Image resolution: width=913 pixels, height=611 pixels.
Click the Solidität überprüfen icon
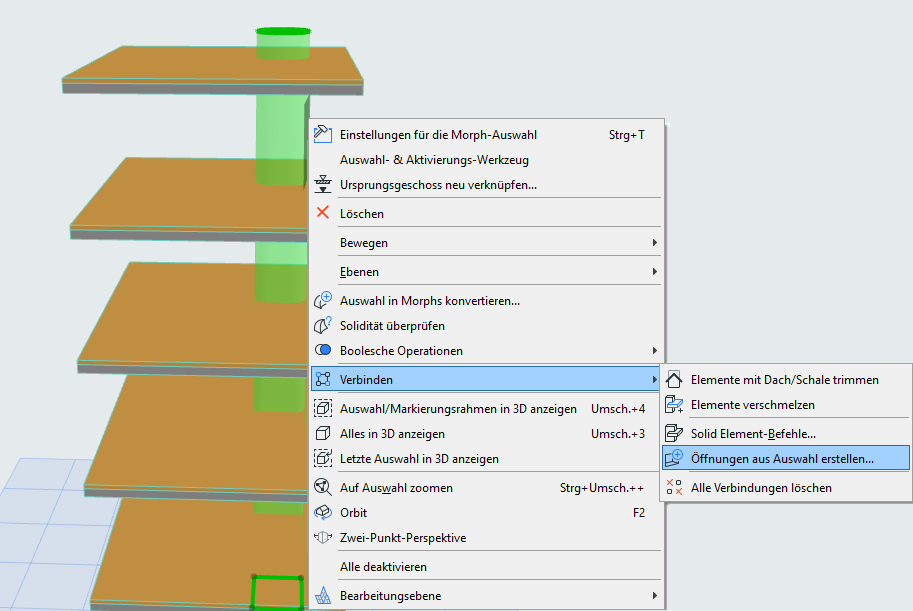tap(323, 326)
